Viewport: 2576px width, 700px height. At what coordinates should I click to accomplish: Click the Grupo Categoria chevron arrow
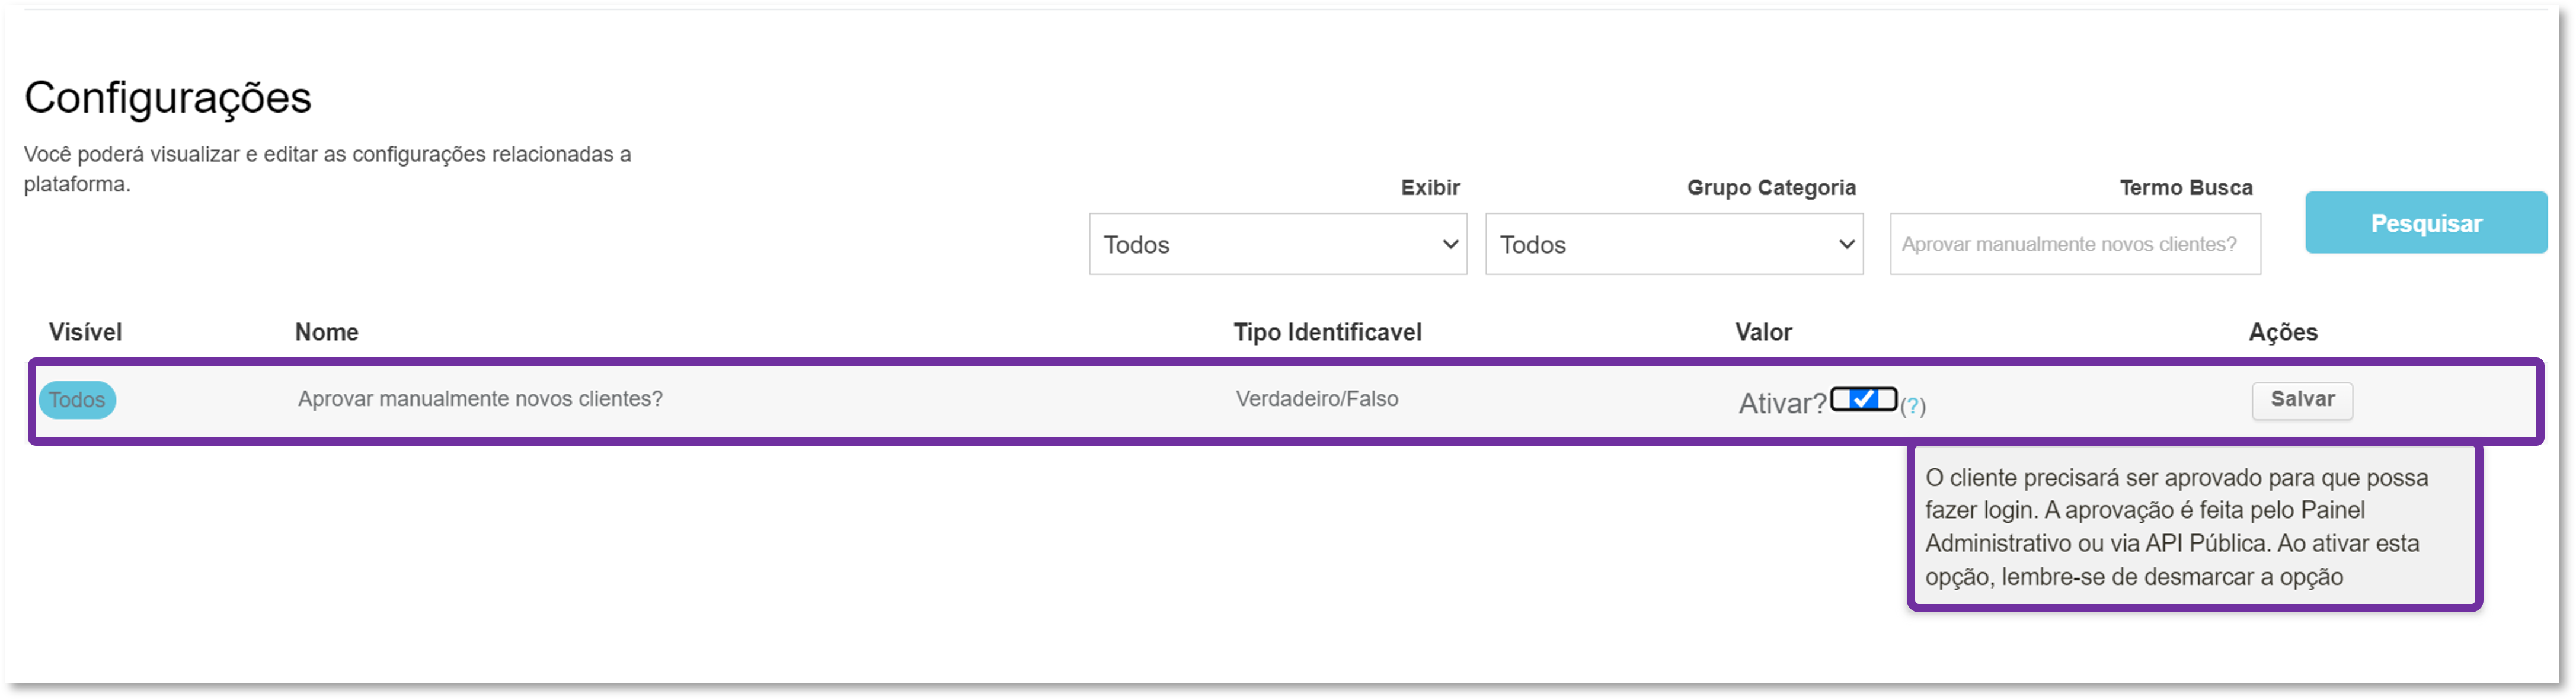[1846, 244]
